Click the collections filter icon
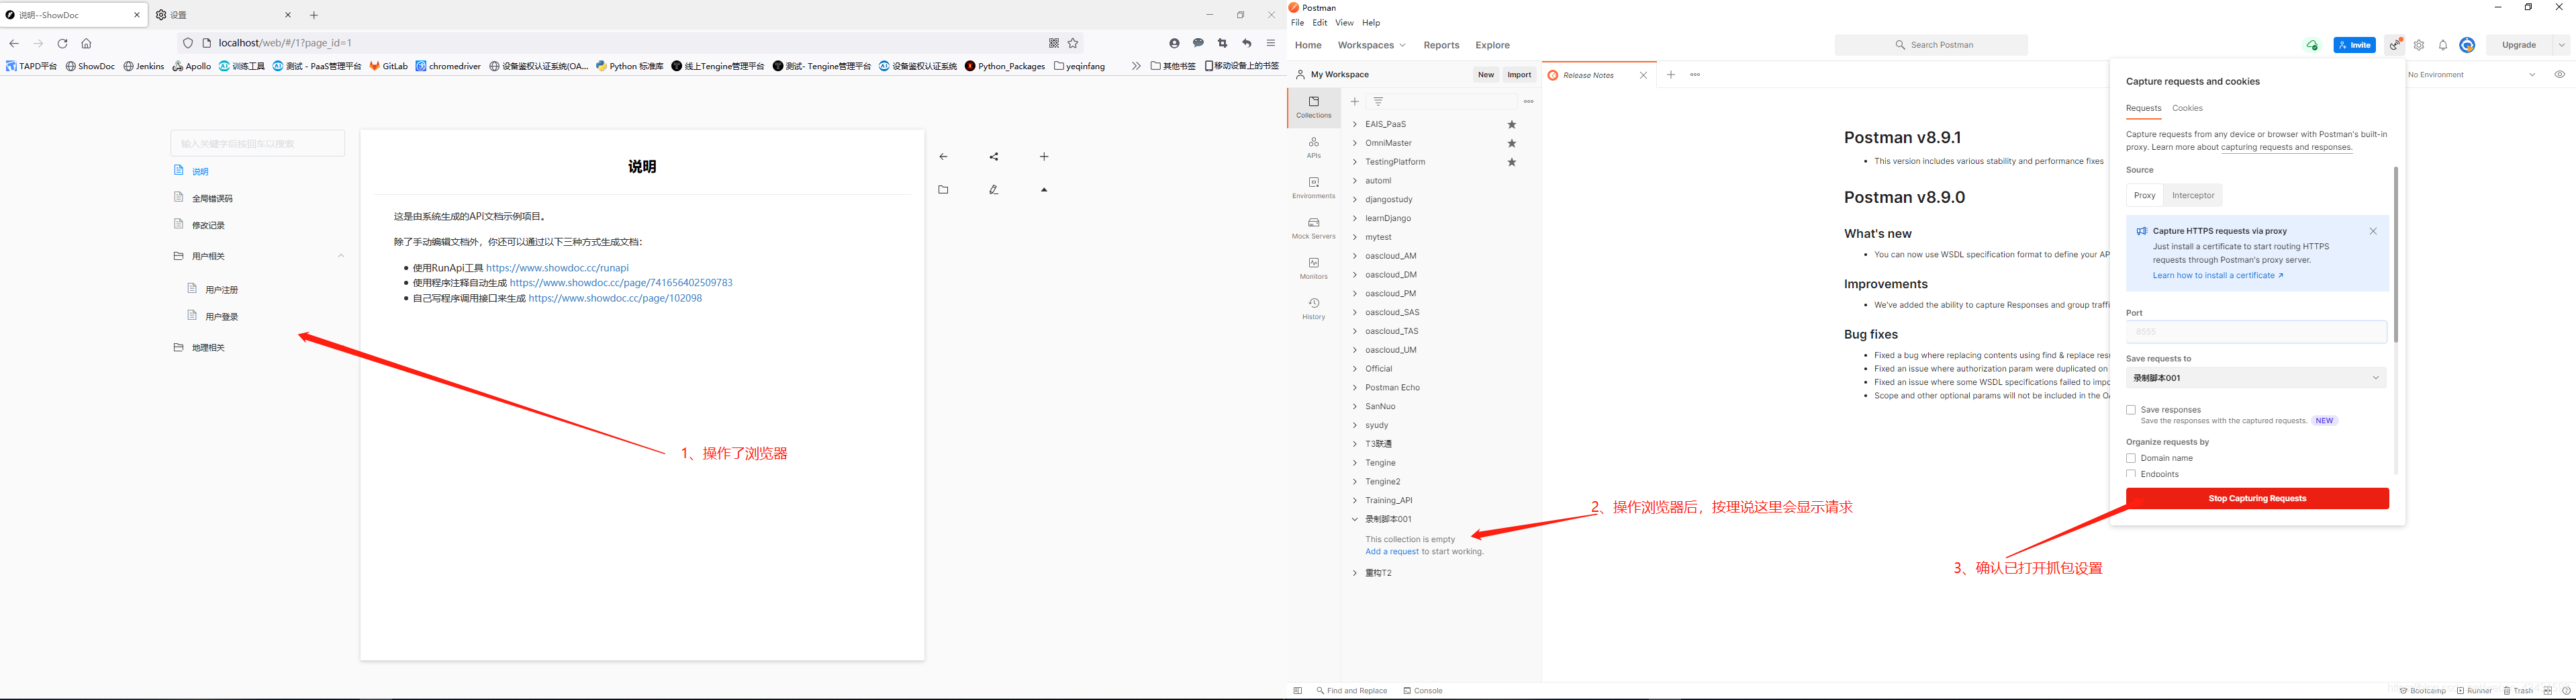The height and width of the screenshot is (700, 2576). (x=1378, y=101)
